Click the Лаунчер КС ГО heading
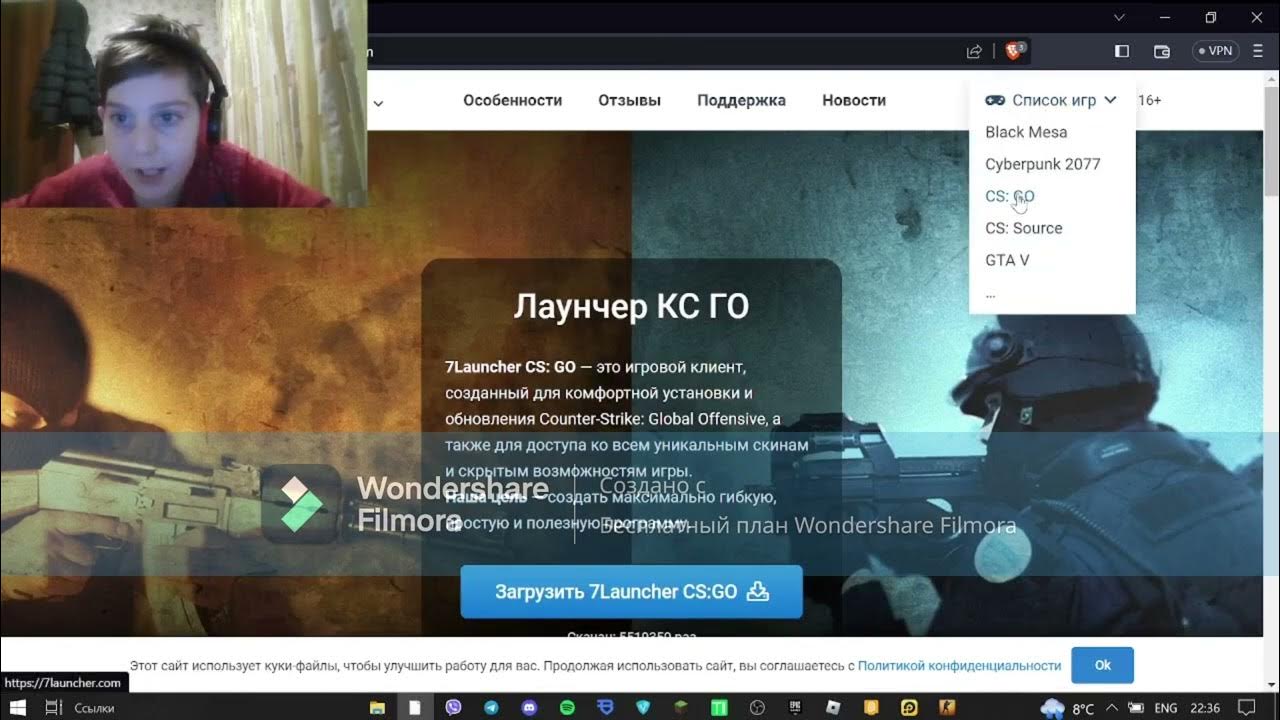 coord(631,306)
